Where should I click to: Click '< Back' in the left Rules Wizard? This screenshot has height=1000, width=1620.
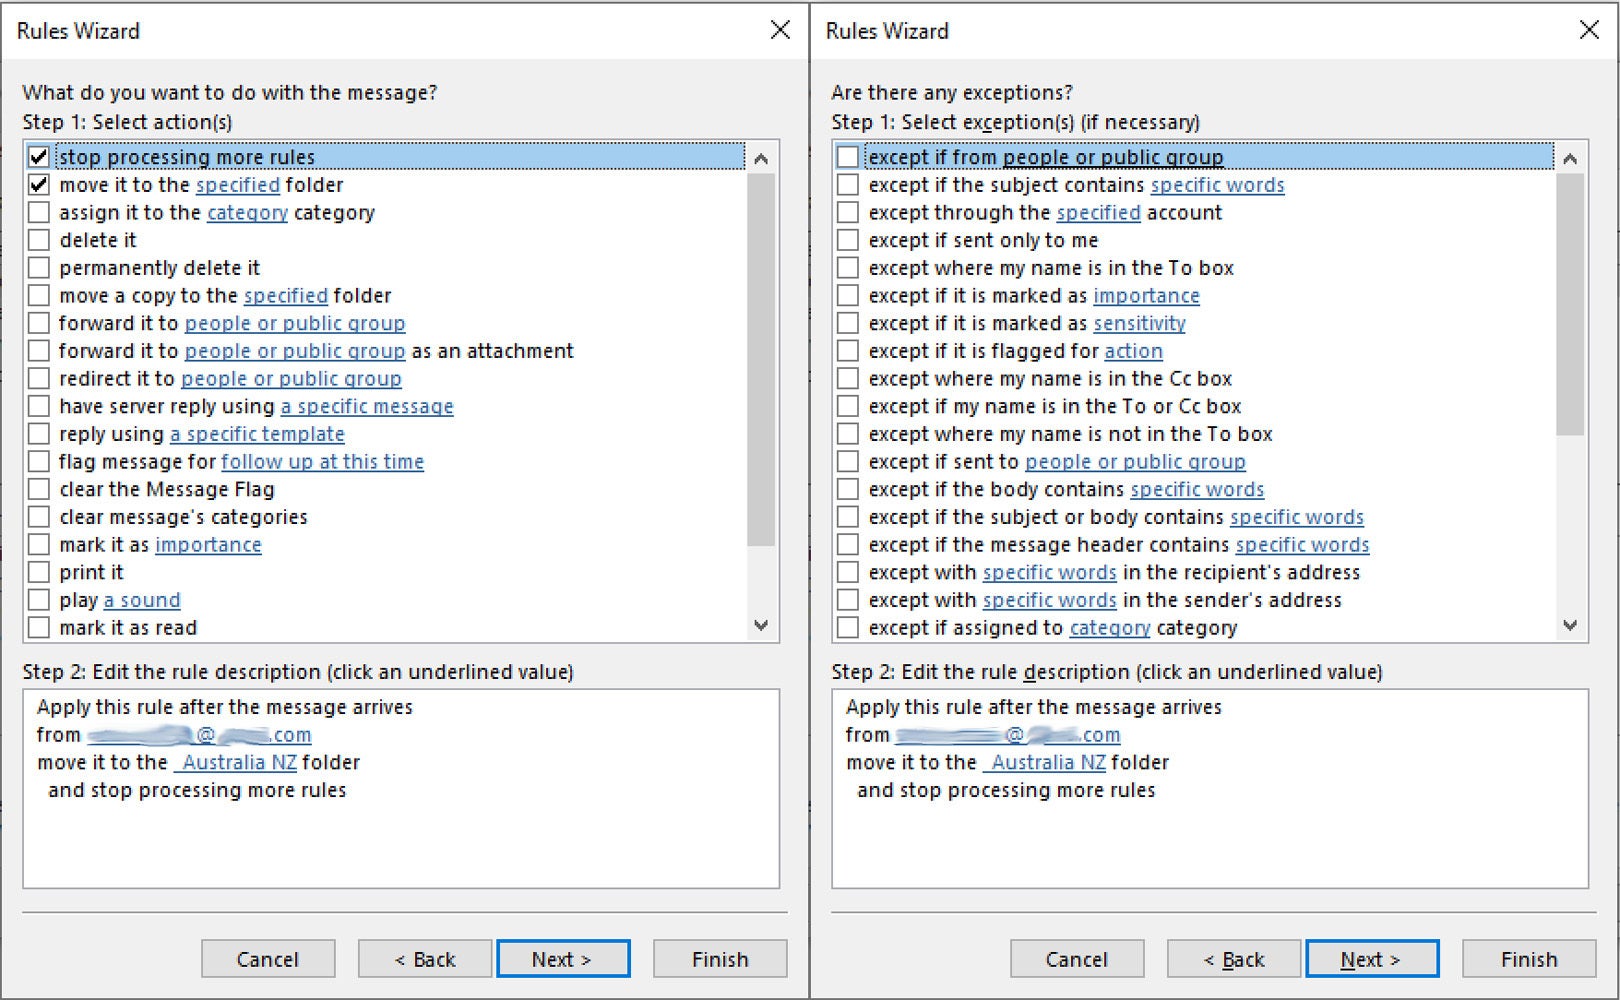point(425,959)
